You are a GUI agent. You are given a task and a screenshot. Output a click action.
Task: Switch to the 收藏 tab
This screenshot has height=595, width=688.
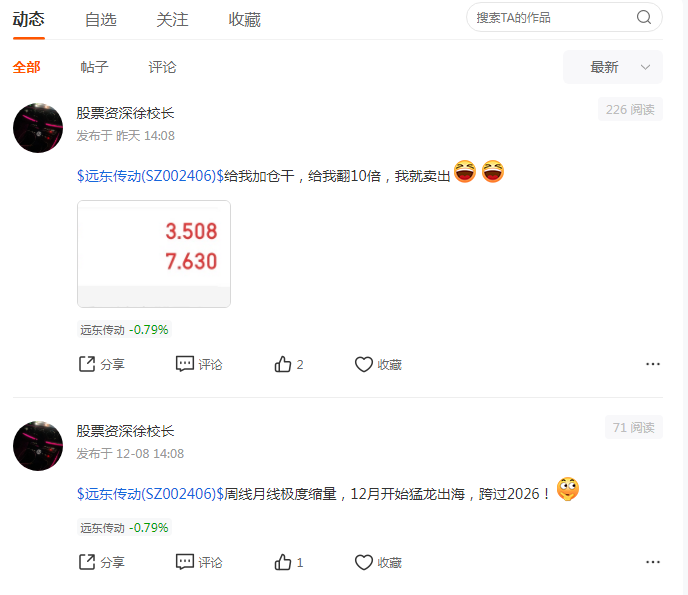tap(244, 20)
